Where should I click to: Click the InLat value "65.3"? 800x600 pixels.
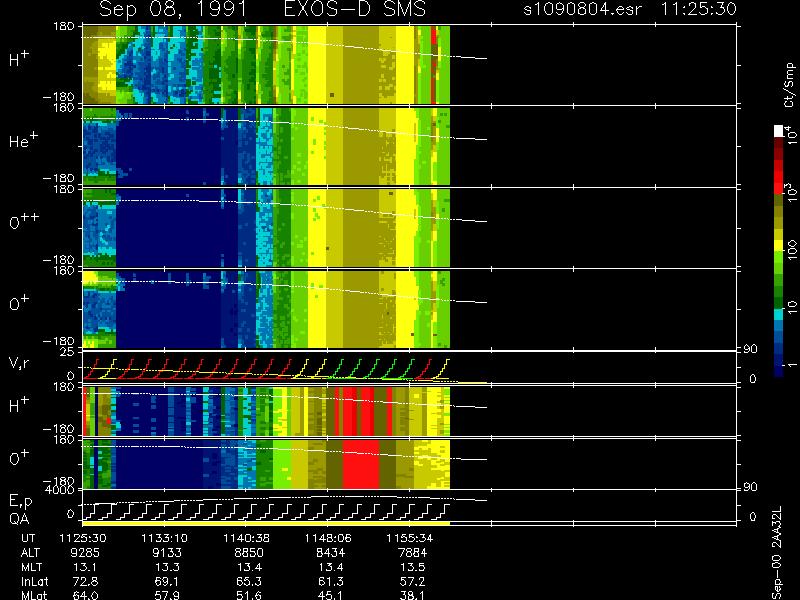tap(248, 582)
